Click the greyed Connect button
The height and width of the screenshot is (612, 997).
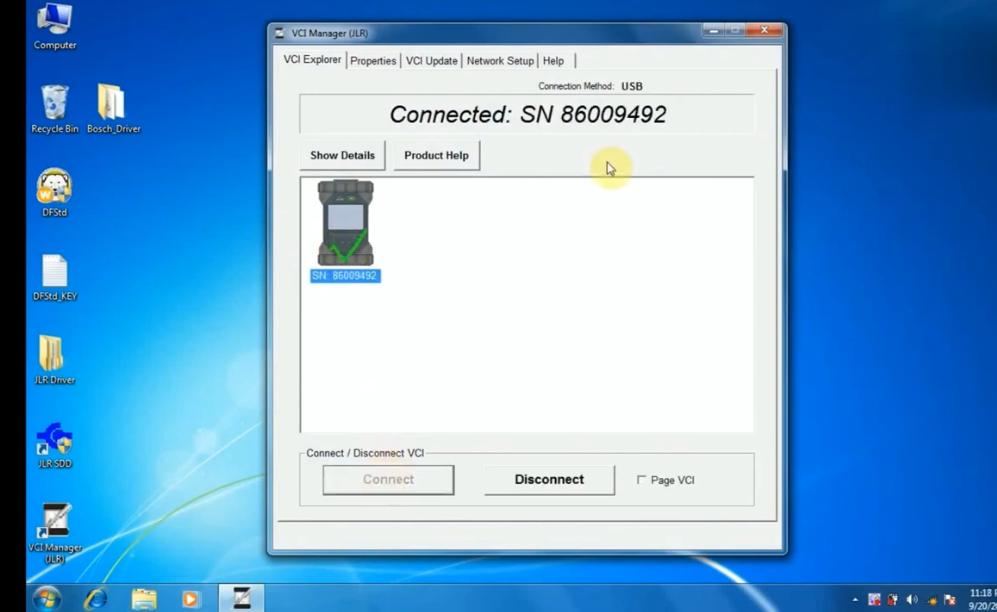(388, 479)
